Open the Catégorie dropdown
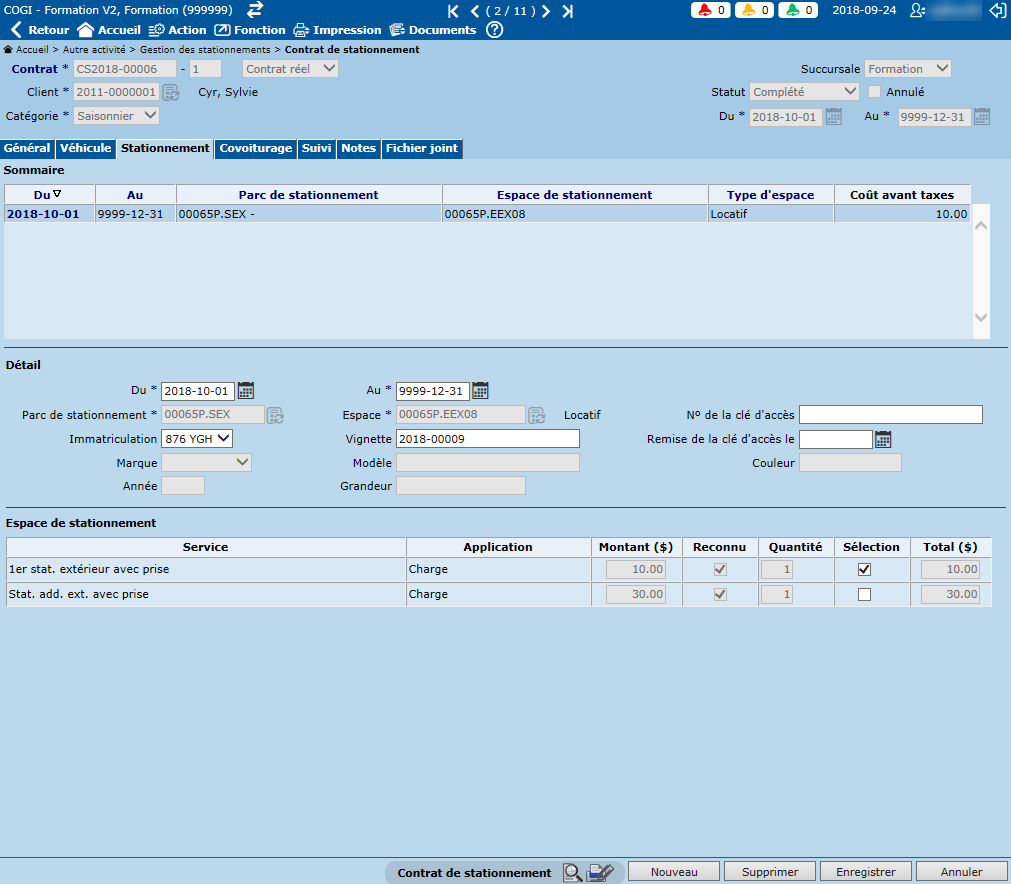Image resolution: width=1011 pixels, height=884 pixels. click(117, 115)
